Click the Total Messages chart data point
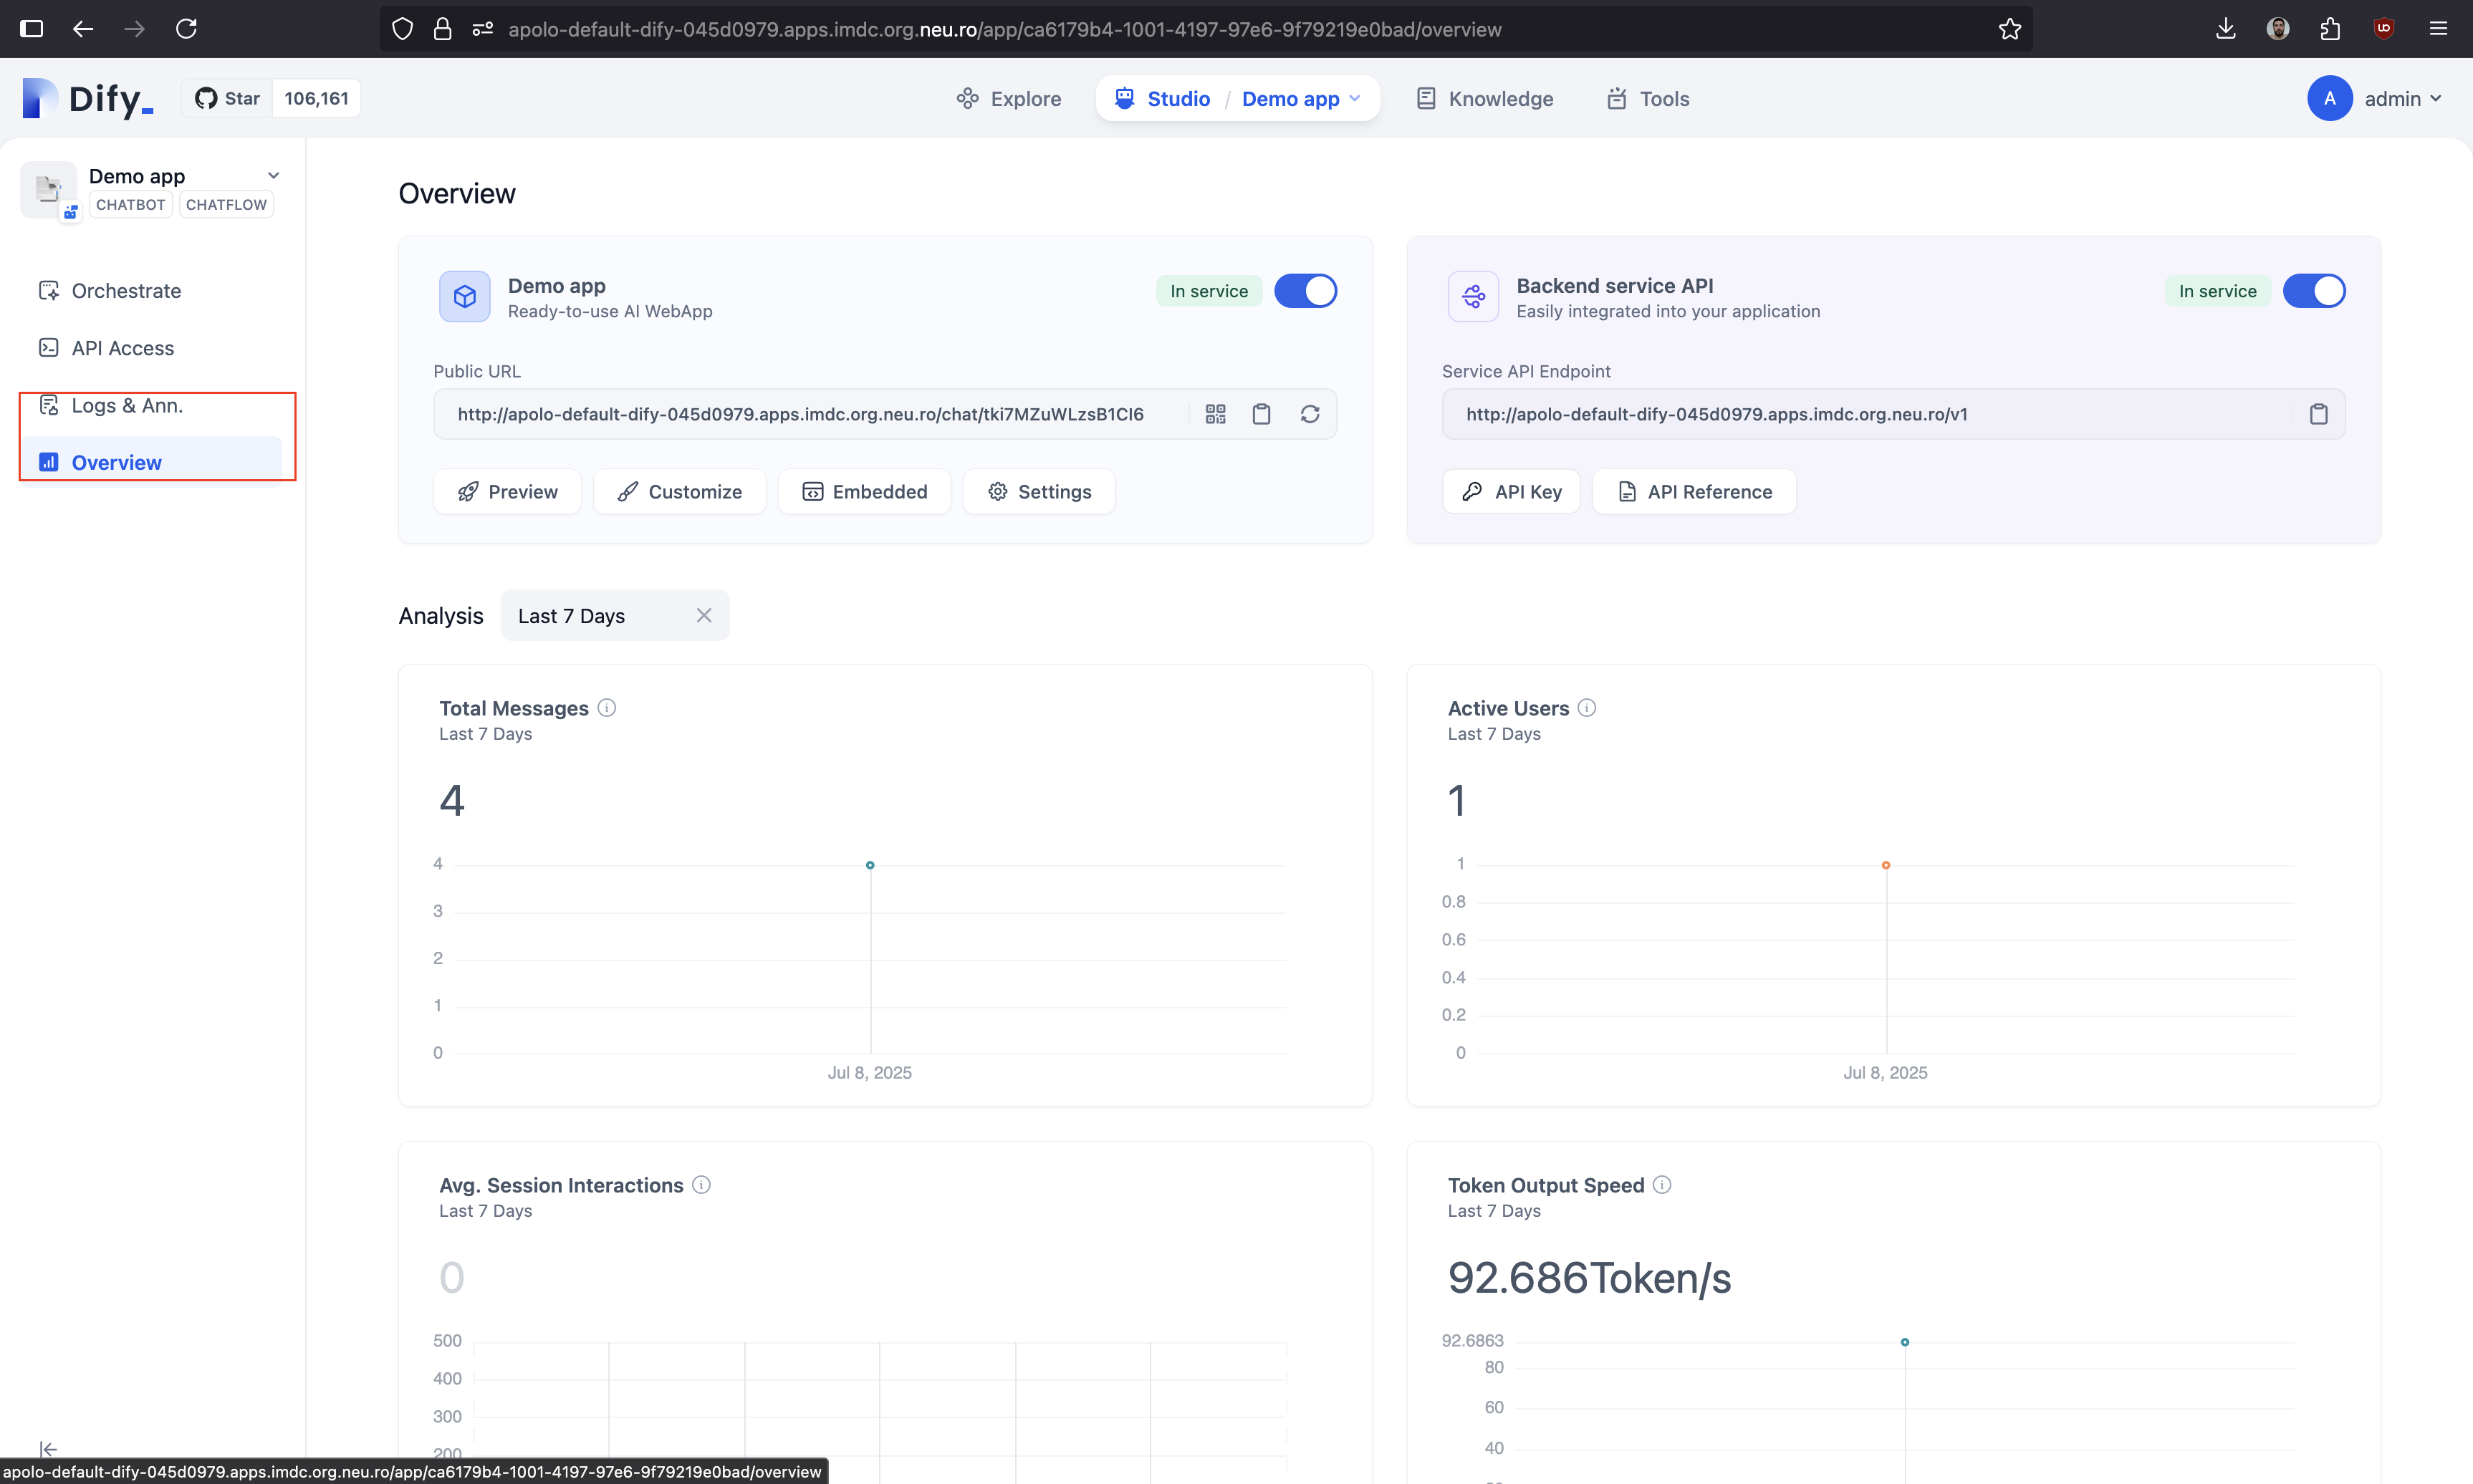 tap(870, 865)
